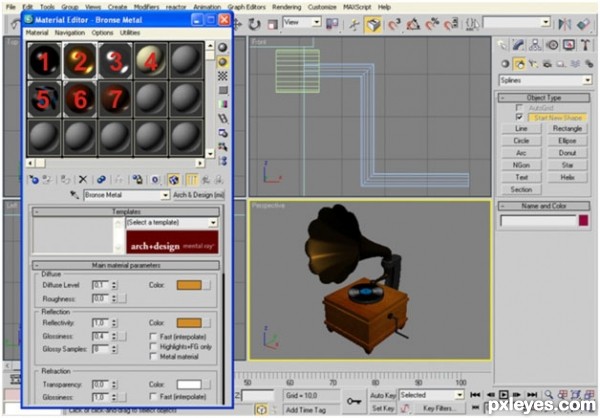Screen dimensions: 600x418
Task: Collapse Main material parameters rollout
Action: tap(126, 265)
